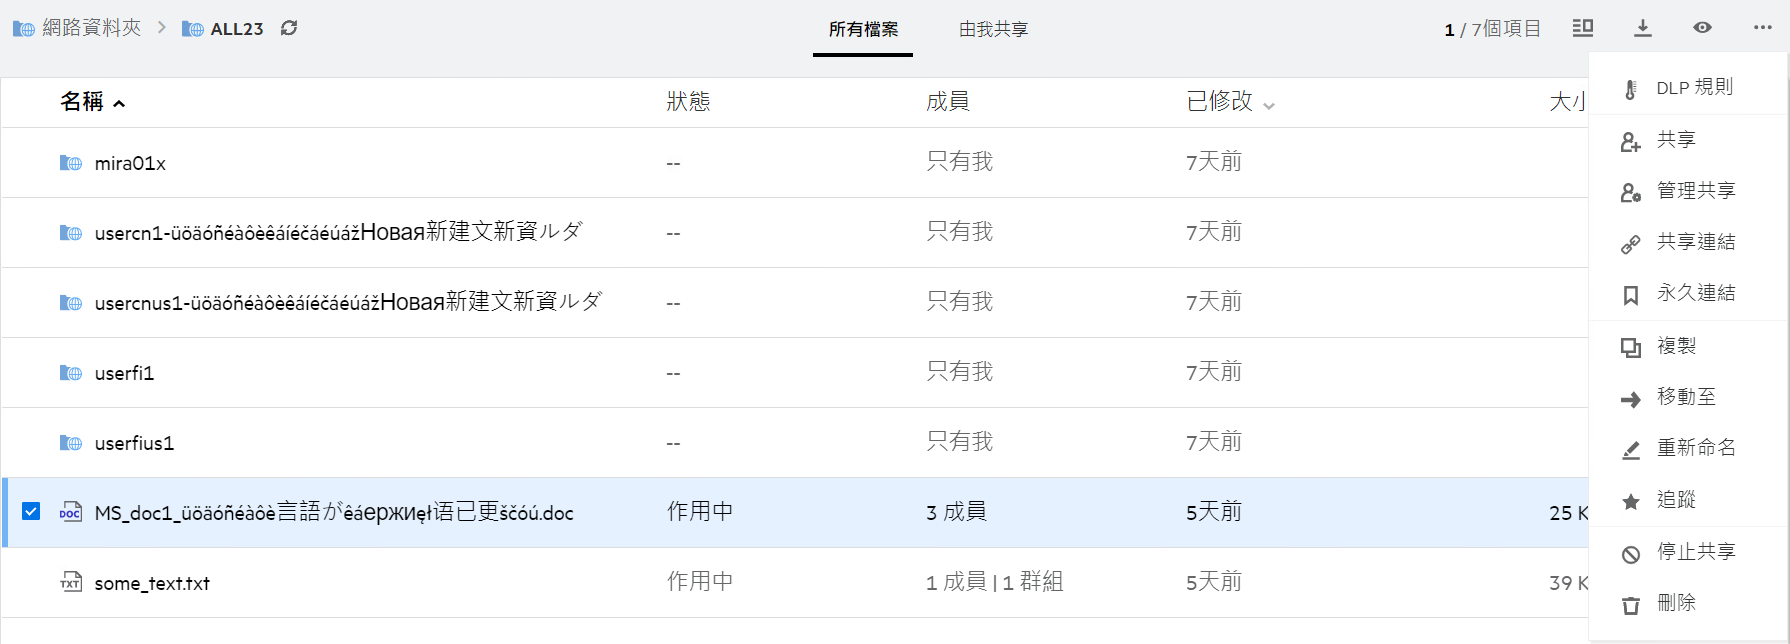Switch to the 所有檔案 tab

coord(863,29)
